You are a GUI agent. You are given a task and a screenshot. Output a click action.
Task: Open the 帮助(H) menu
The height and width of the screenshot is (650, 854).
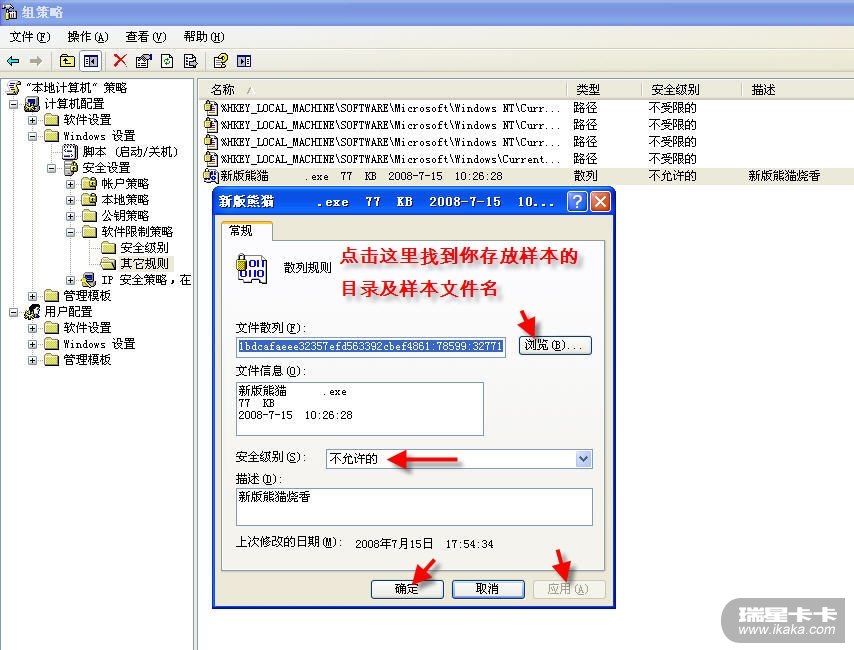(x=204, y=37)
